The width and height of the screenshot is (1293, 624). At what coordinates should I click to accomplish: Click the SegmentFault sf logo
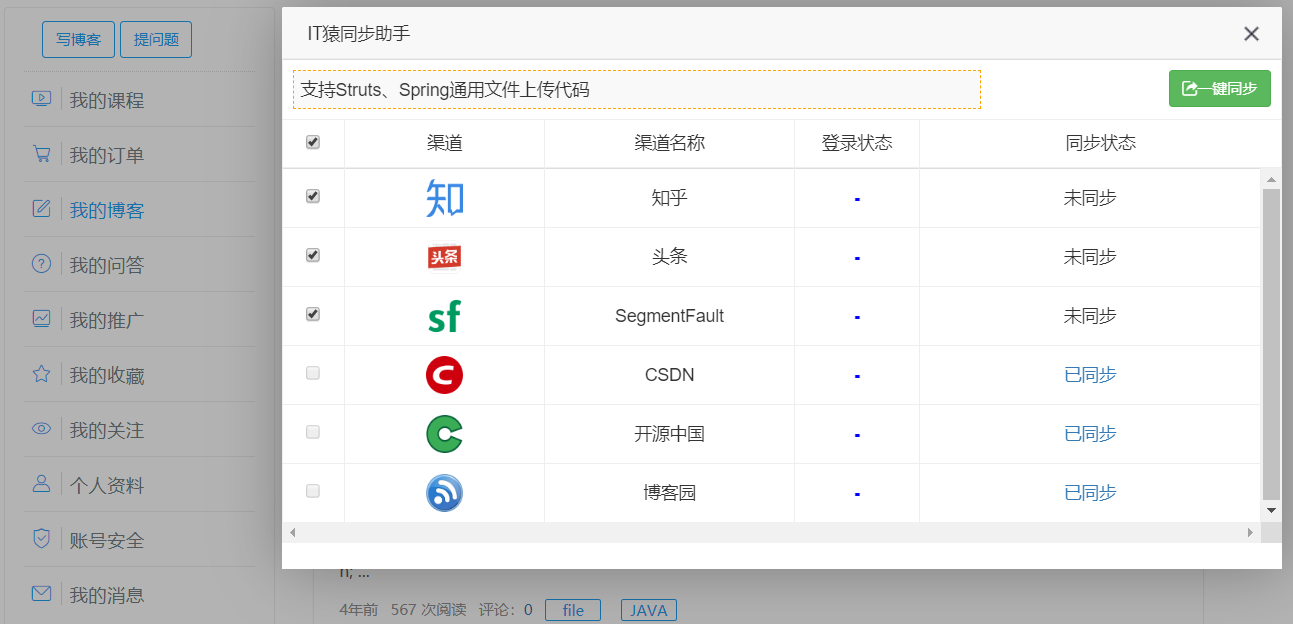point(444,317)
